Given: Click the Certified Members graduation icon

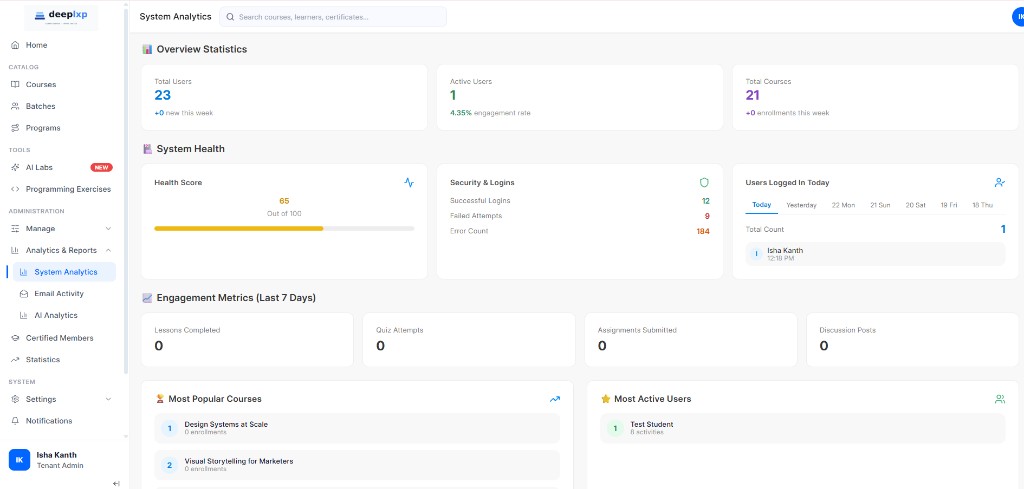Looking at the screenshot, I should 15,338.
